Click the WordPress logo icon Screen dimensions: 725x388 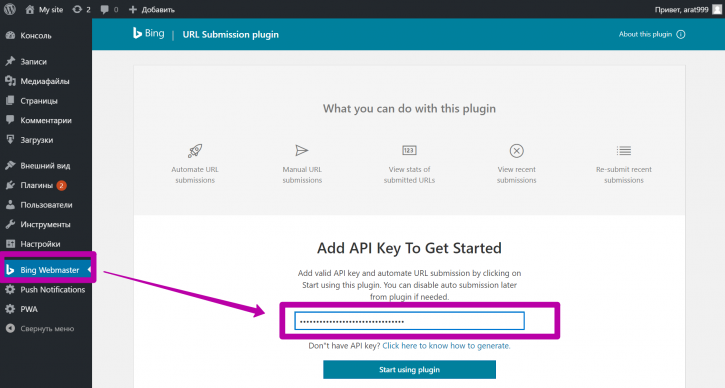10,9
